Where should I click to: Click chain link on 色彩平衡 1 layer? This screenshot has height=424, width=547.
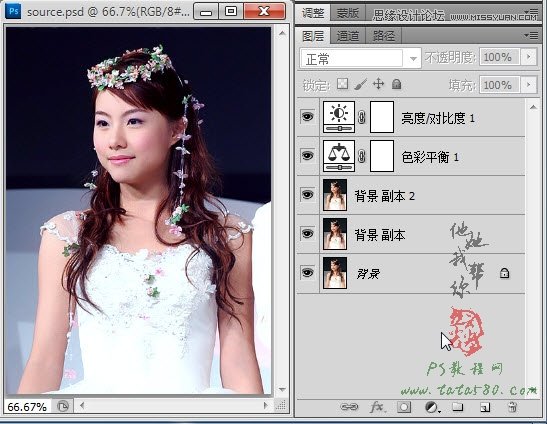362,156
